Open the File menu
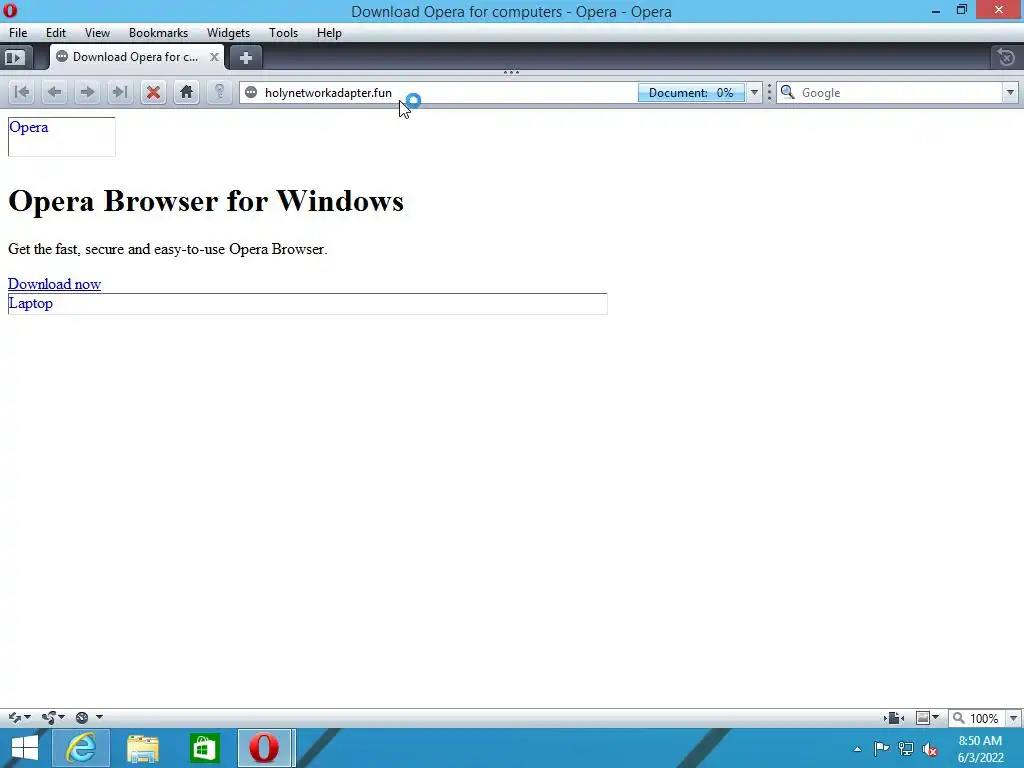The width and height of the screenshot is (1024, 768). pos(18,33)
